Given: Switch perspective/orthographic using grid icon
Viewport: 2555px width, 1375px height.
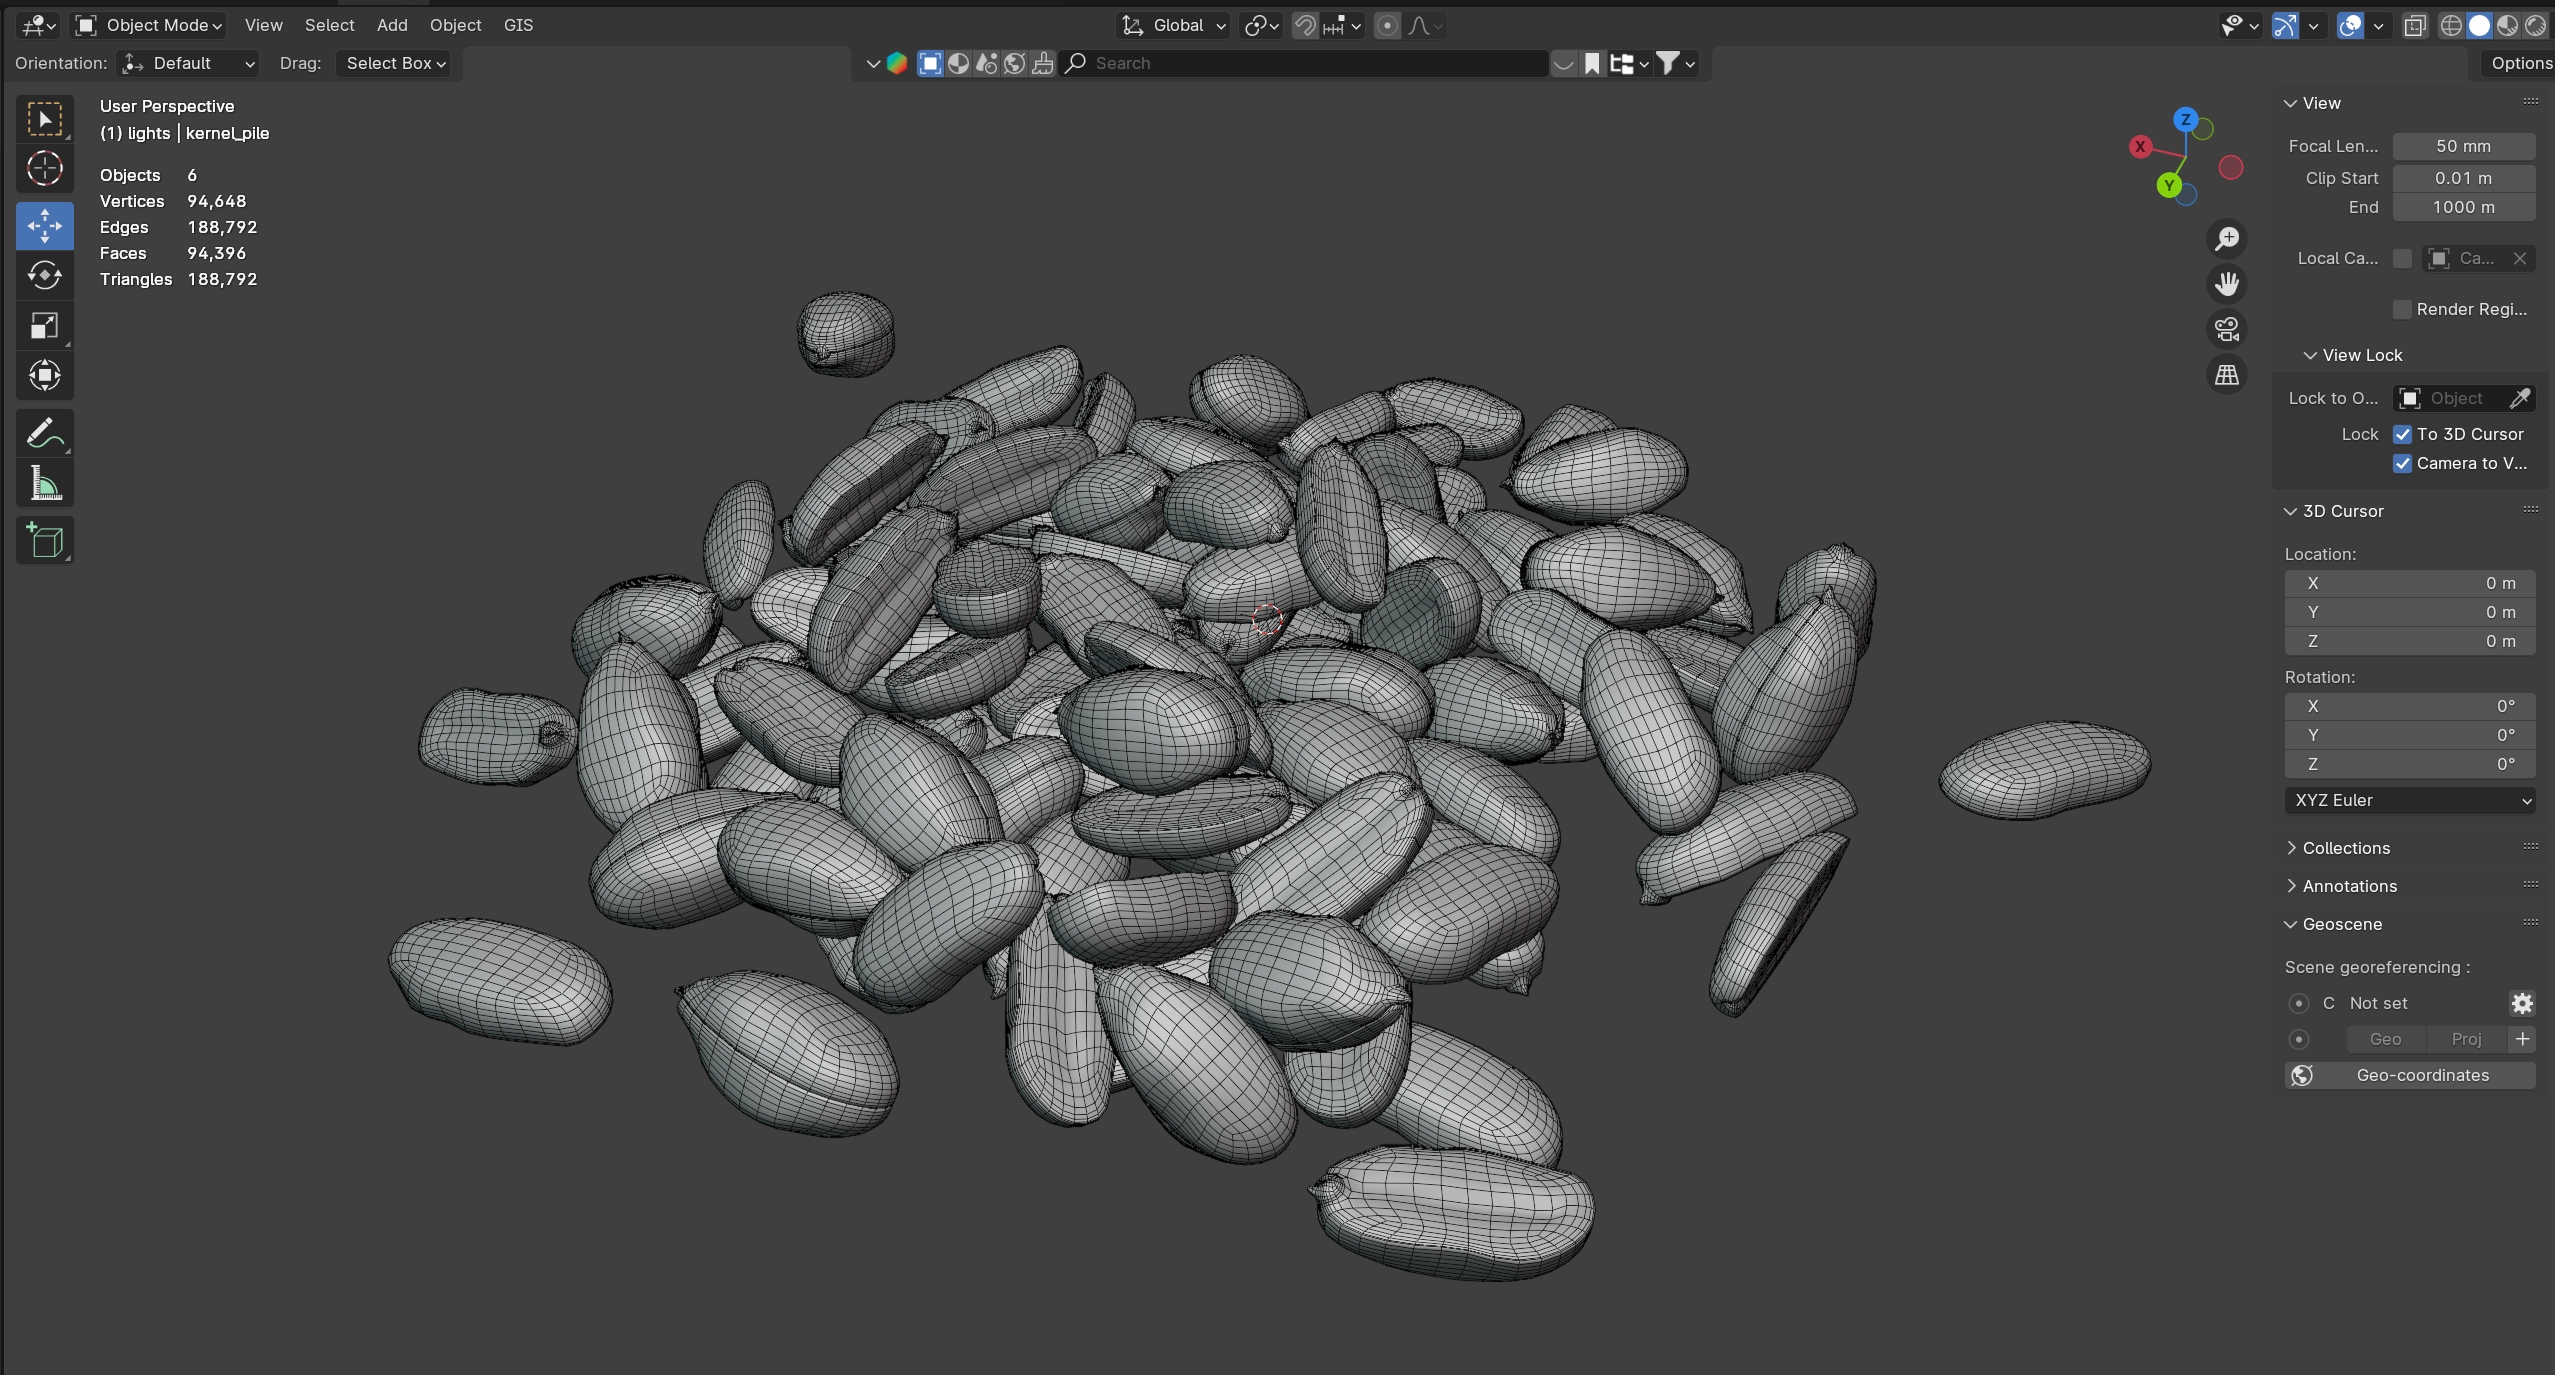Looking at the screenshot, I should pos(2227,375).
